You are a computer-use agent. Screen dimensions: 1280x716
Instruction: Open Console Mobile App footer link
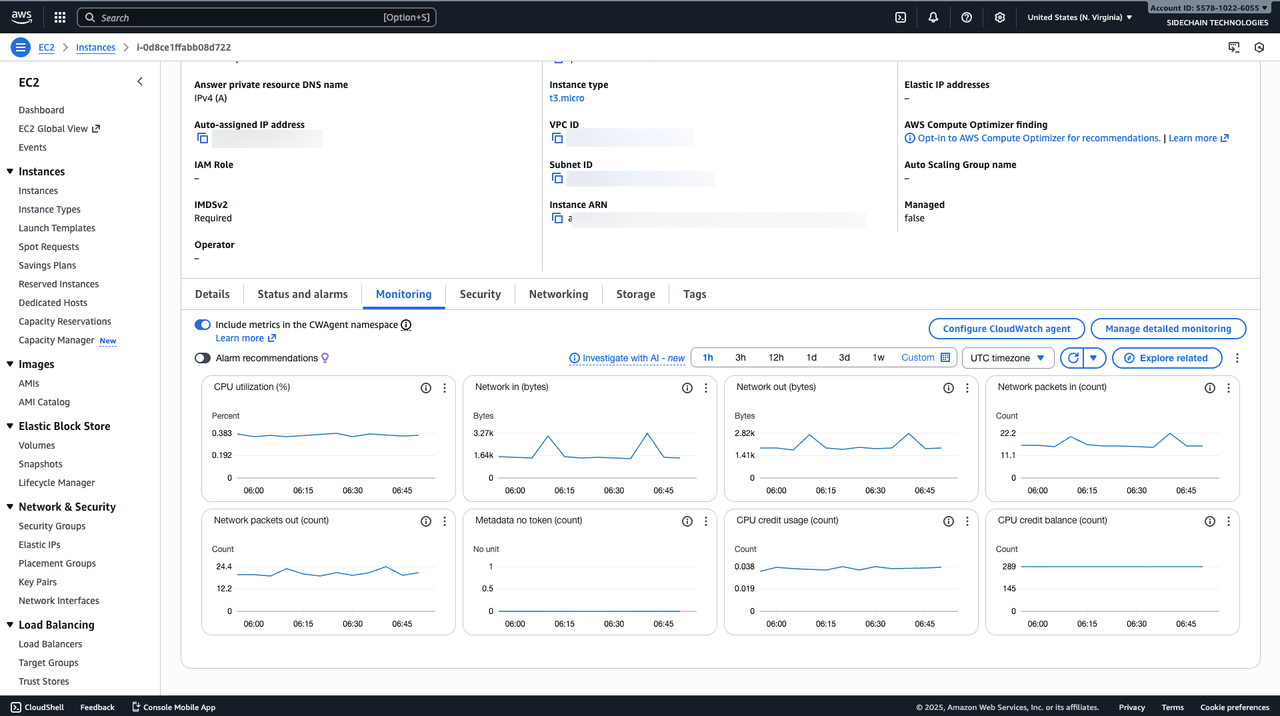pyautogui.click(x=173, y=707)
